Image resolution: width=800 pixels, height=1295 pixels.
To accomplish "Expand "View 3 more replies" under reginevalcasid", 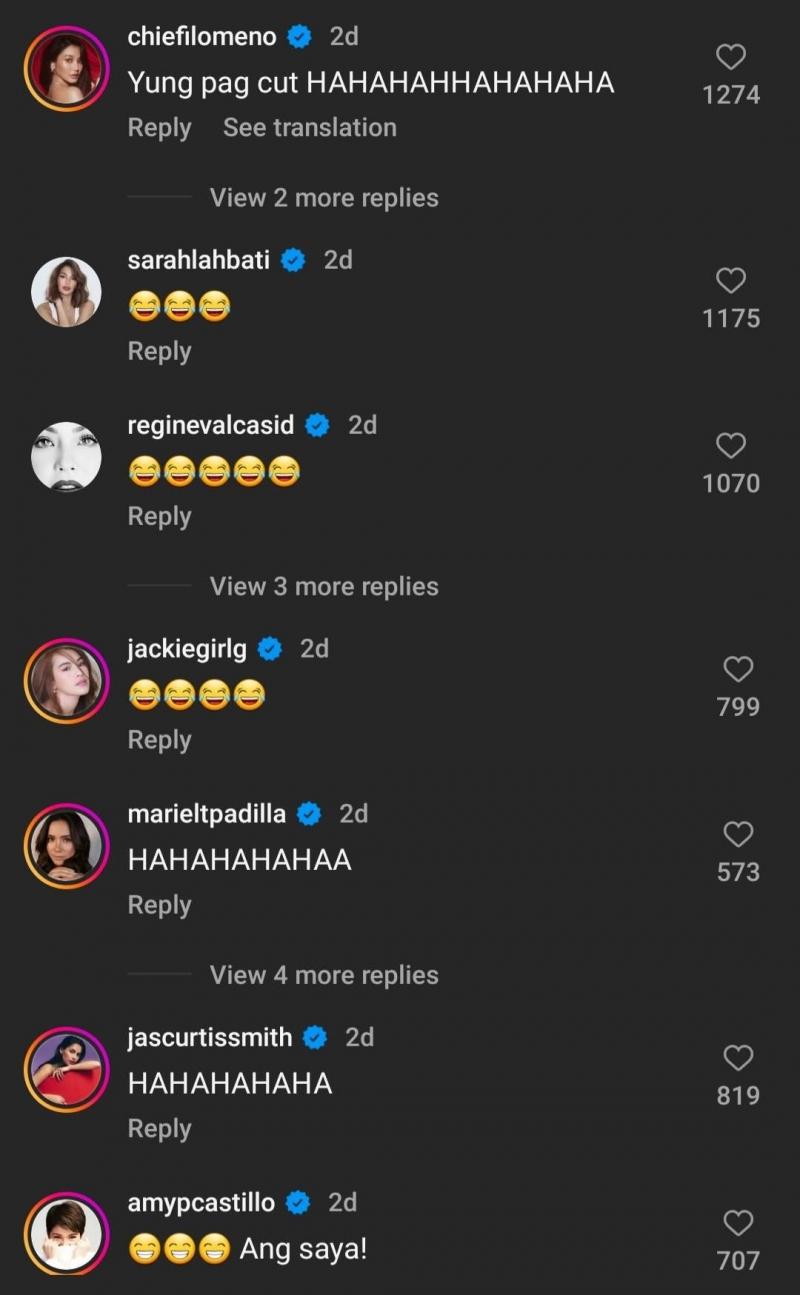I will click(x=324, y=587).
